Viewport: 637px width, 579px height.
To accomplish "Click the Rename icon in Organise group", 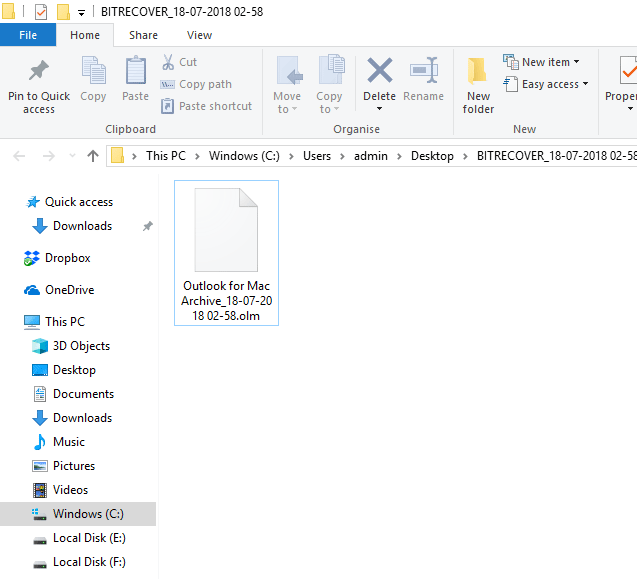I will (x=423, y=72).
